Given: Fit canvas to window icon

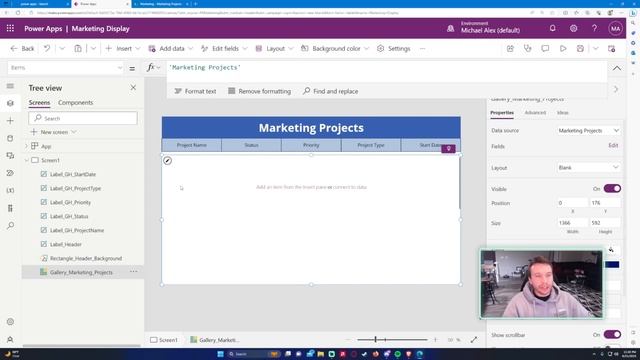Looking at the screenshot, I should point(473,340).
